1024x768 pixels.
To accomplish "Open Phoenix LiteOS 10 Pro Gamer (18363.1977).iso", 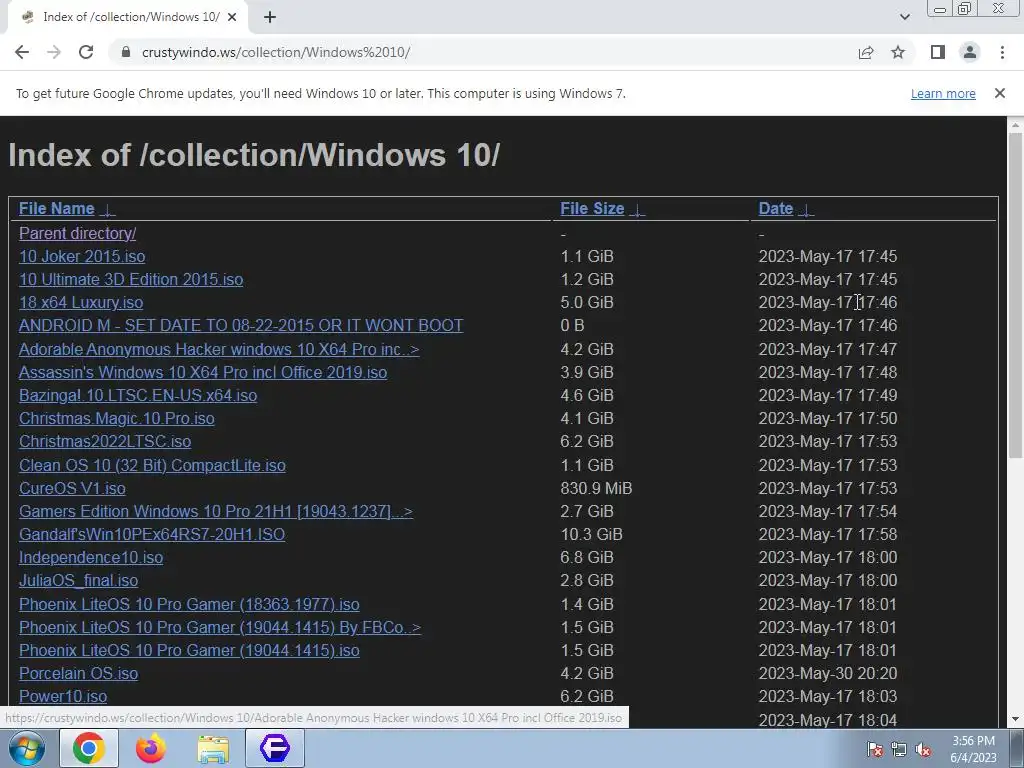I will (189, 604).
